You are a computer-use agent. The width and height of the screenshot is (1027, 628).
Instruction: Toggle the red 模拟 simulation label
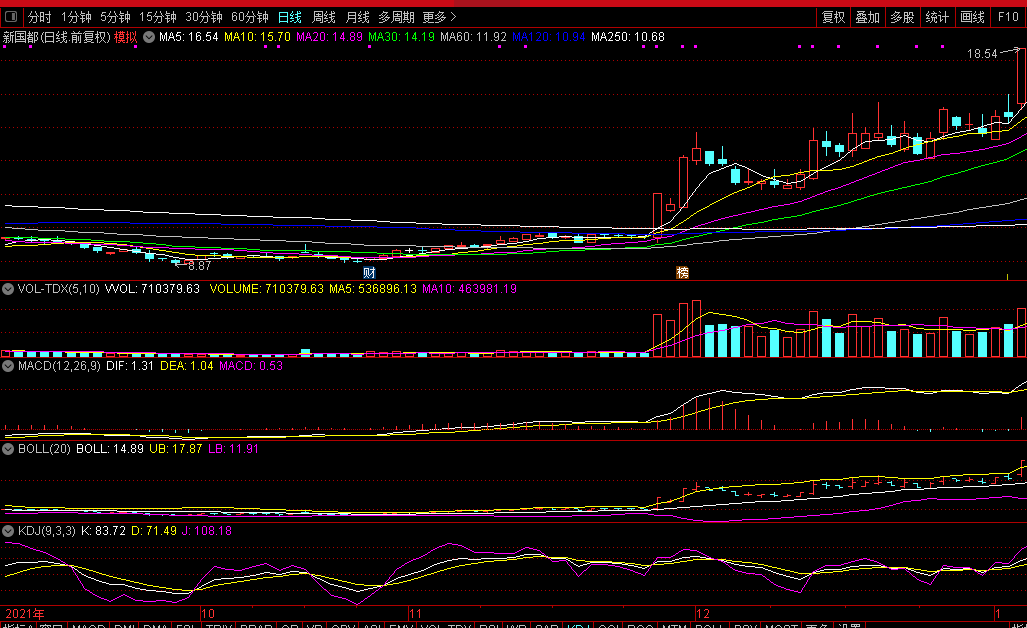[x=126, y=37]
